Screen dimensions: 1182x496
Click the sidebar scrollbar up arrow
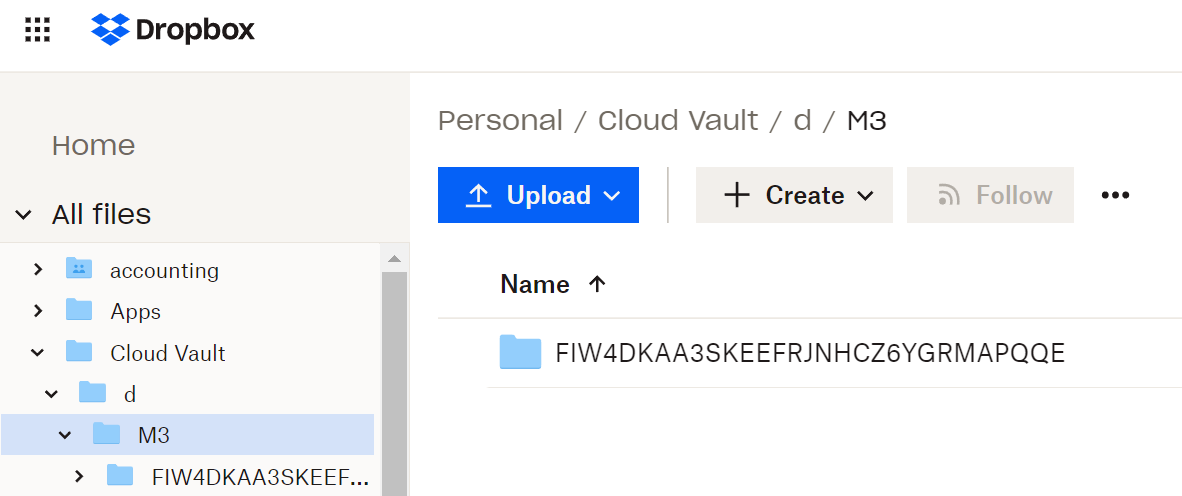tap(394, 259)
